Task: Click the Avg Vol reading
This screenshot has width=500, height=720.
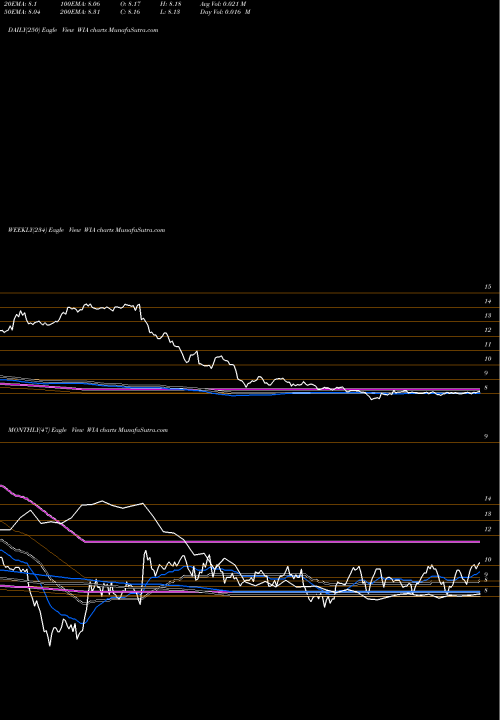Action: click(223, 4)
